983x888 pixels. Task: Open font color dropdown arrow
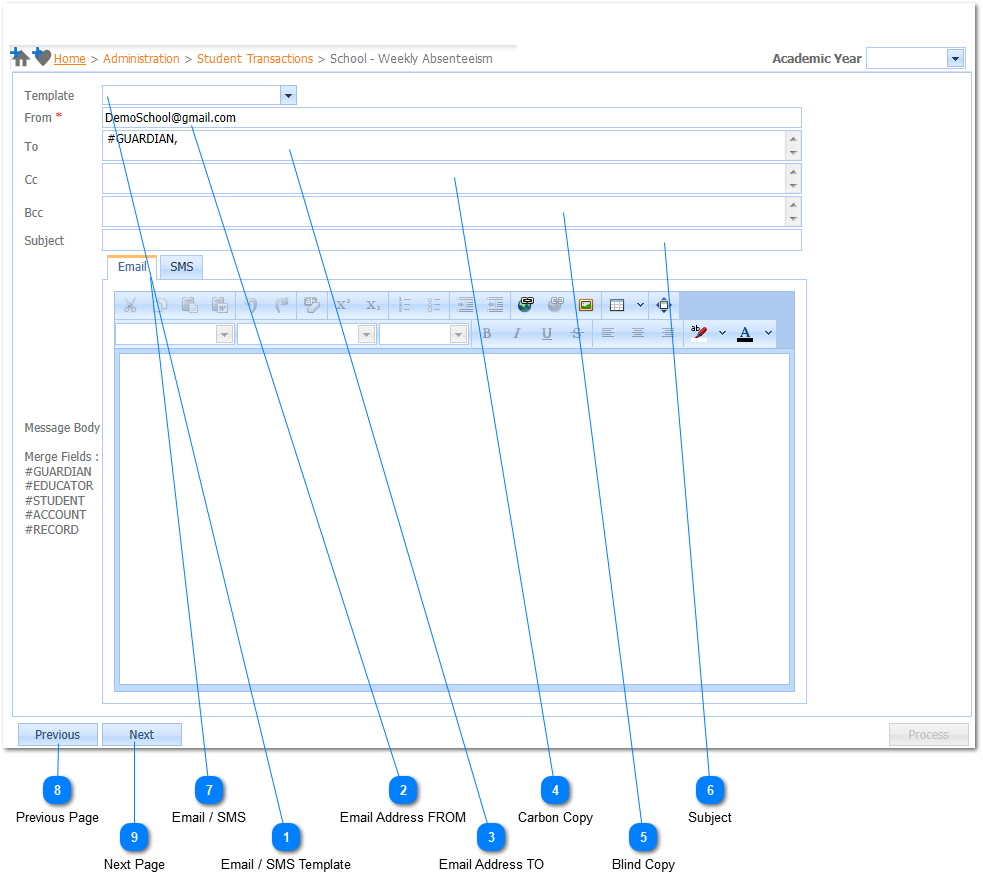pyautogui.click(x=768, y=333)
